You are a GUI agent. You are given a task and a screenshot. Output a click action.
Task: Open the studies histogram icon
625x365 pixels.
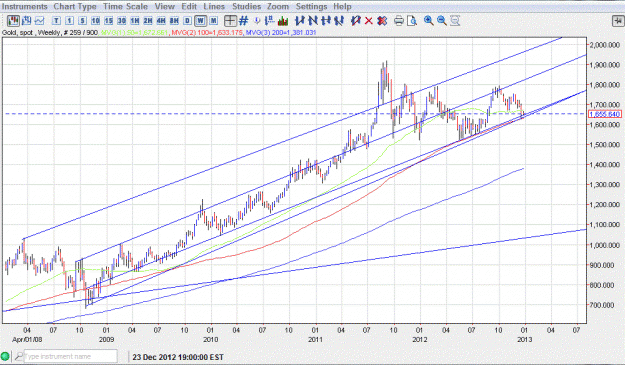pyautogui.click(x=283, y=21)
